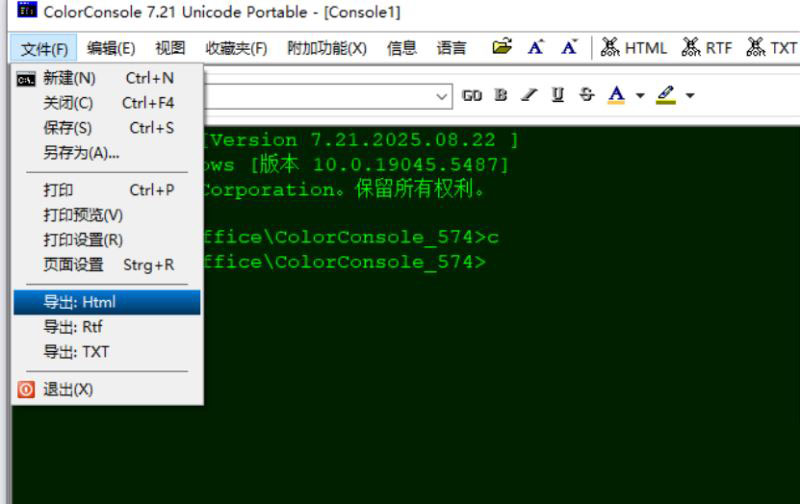Apply the font color A icon
Viewport: 800px width, 504px height.
coord(616,95)
